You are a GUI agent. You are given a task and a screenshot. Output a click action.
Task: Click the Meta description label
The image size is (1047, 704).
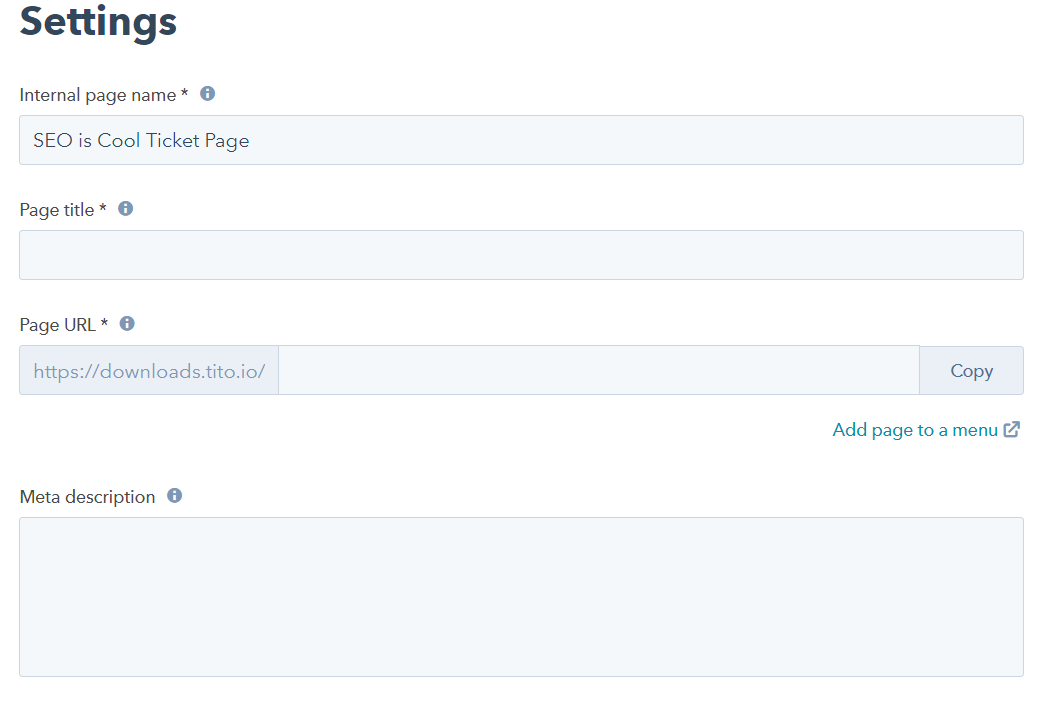[87, 497]
